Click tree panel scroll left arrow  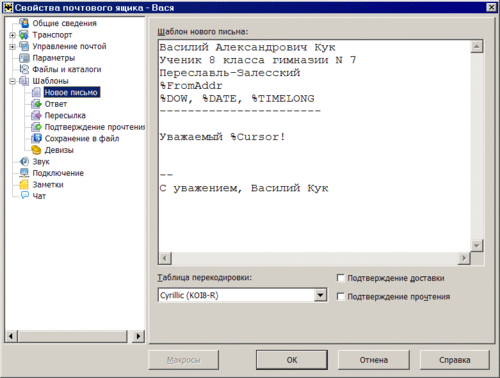11,336
